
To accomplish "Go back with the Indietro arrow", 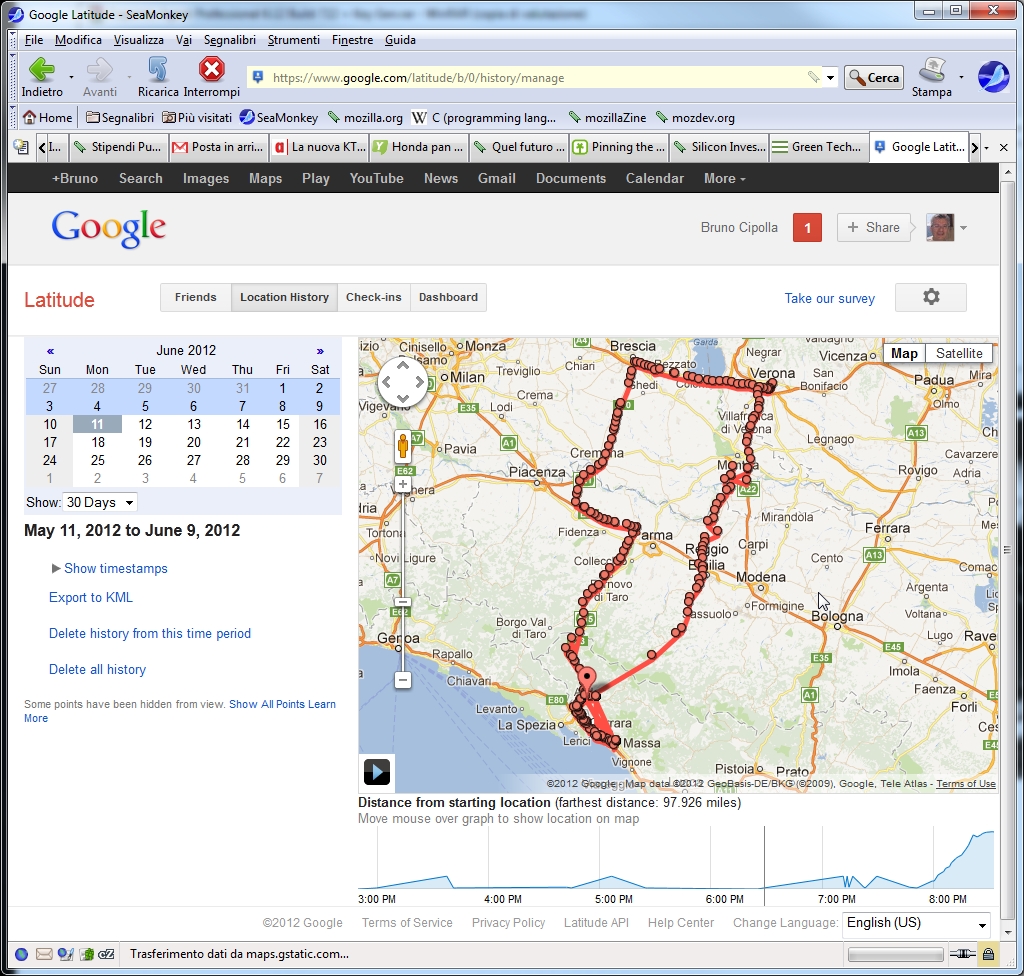I will (42, 77).
